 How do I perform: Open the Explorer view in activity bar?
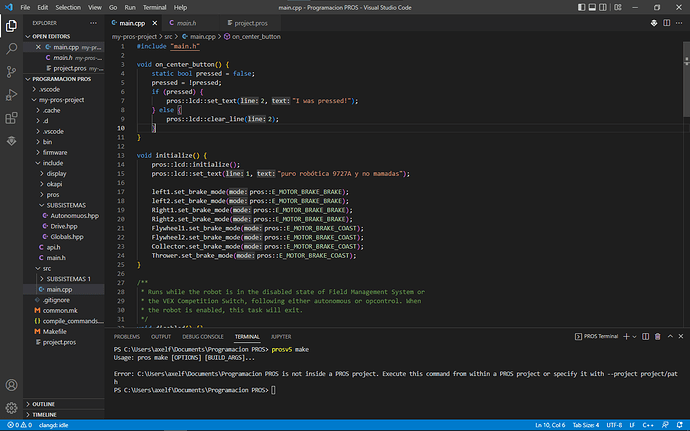click(x=11, y=26)
